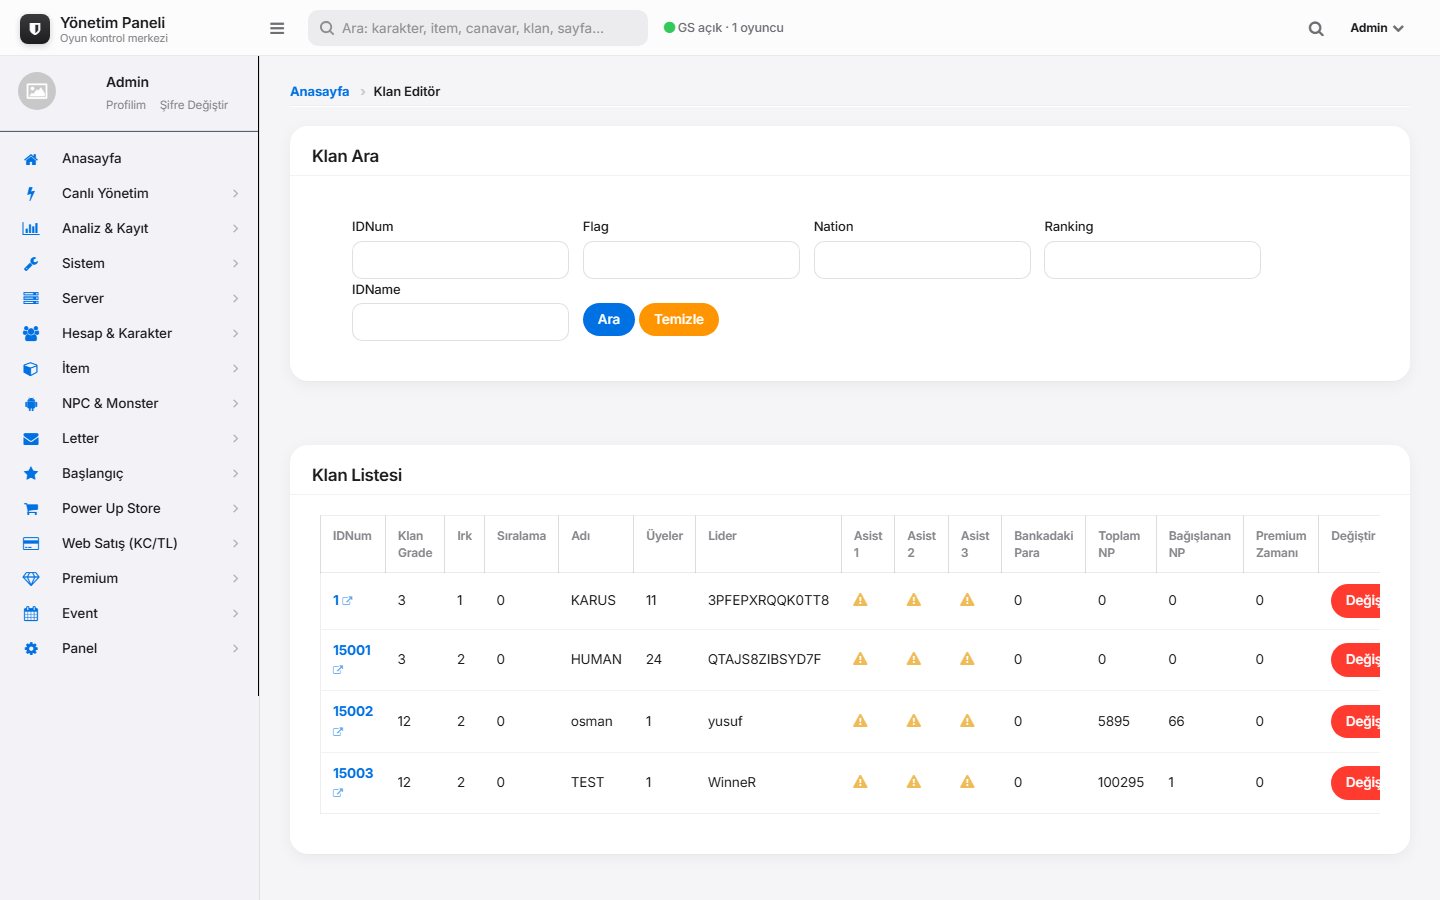1440x900 pixels.
Task: Click the red Değiştir button for HUMAN row
Action: [1356, 660]
